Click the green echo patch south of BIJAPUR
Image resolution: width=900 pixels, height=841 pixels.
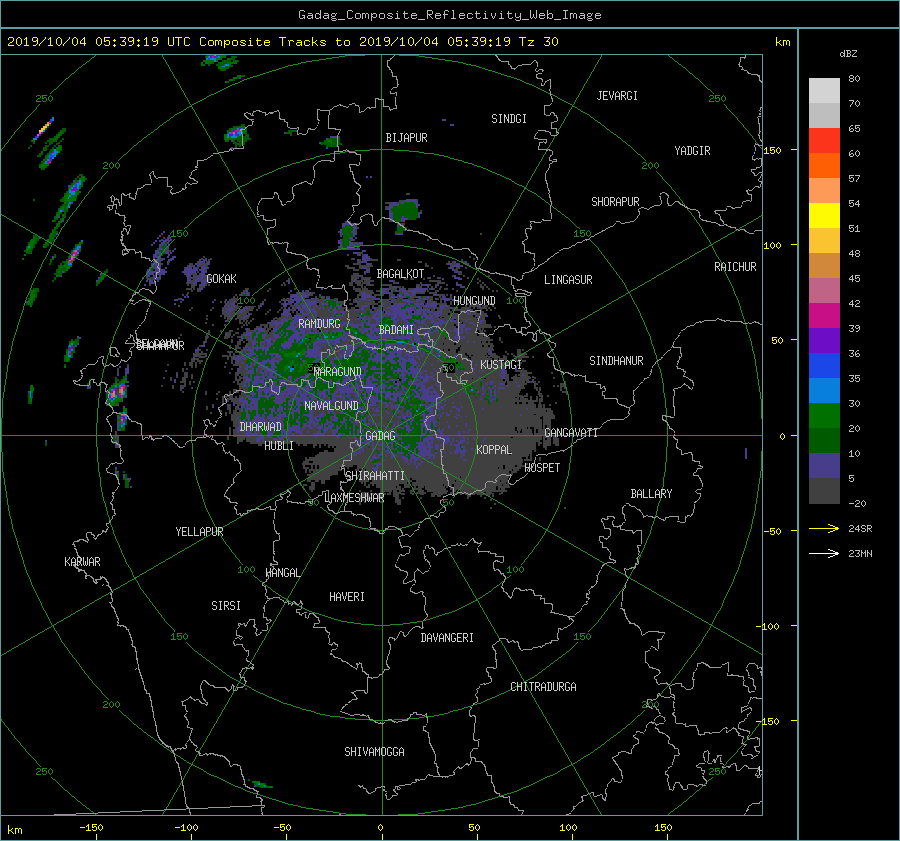[x=405, y=211]
